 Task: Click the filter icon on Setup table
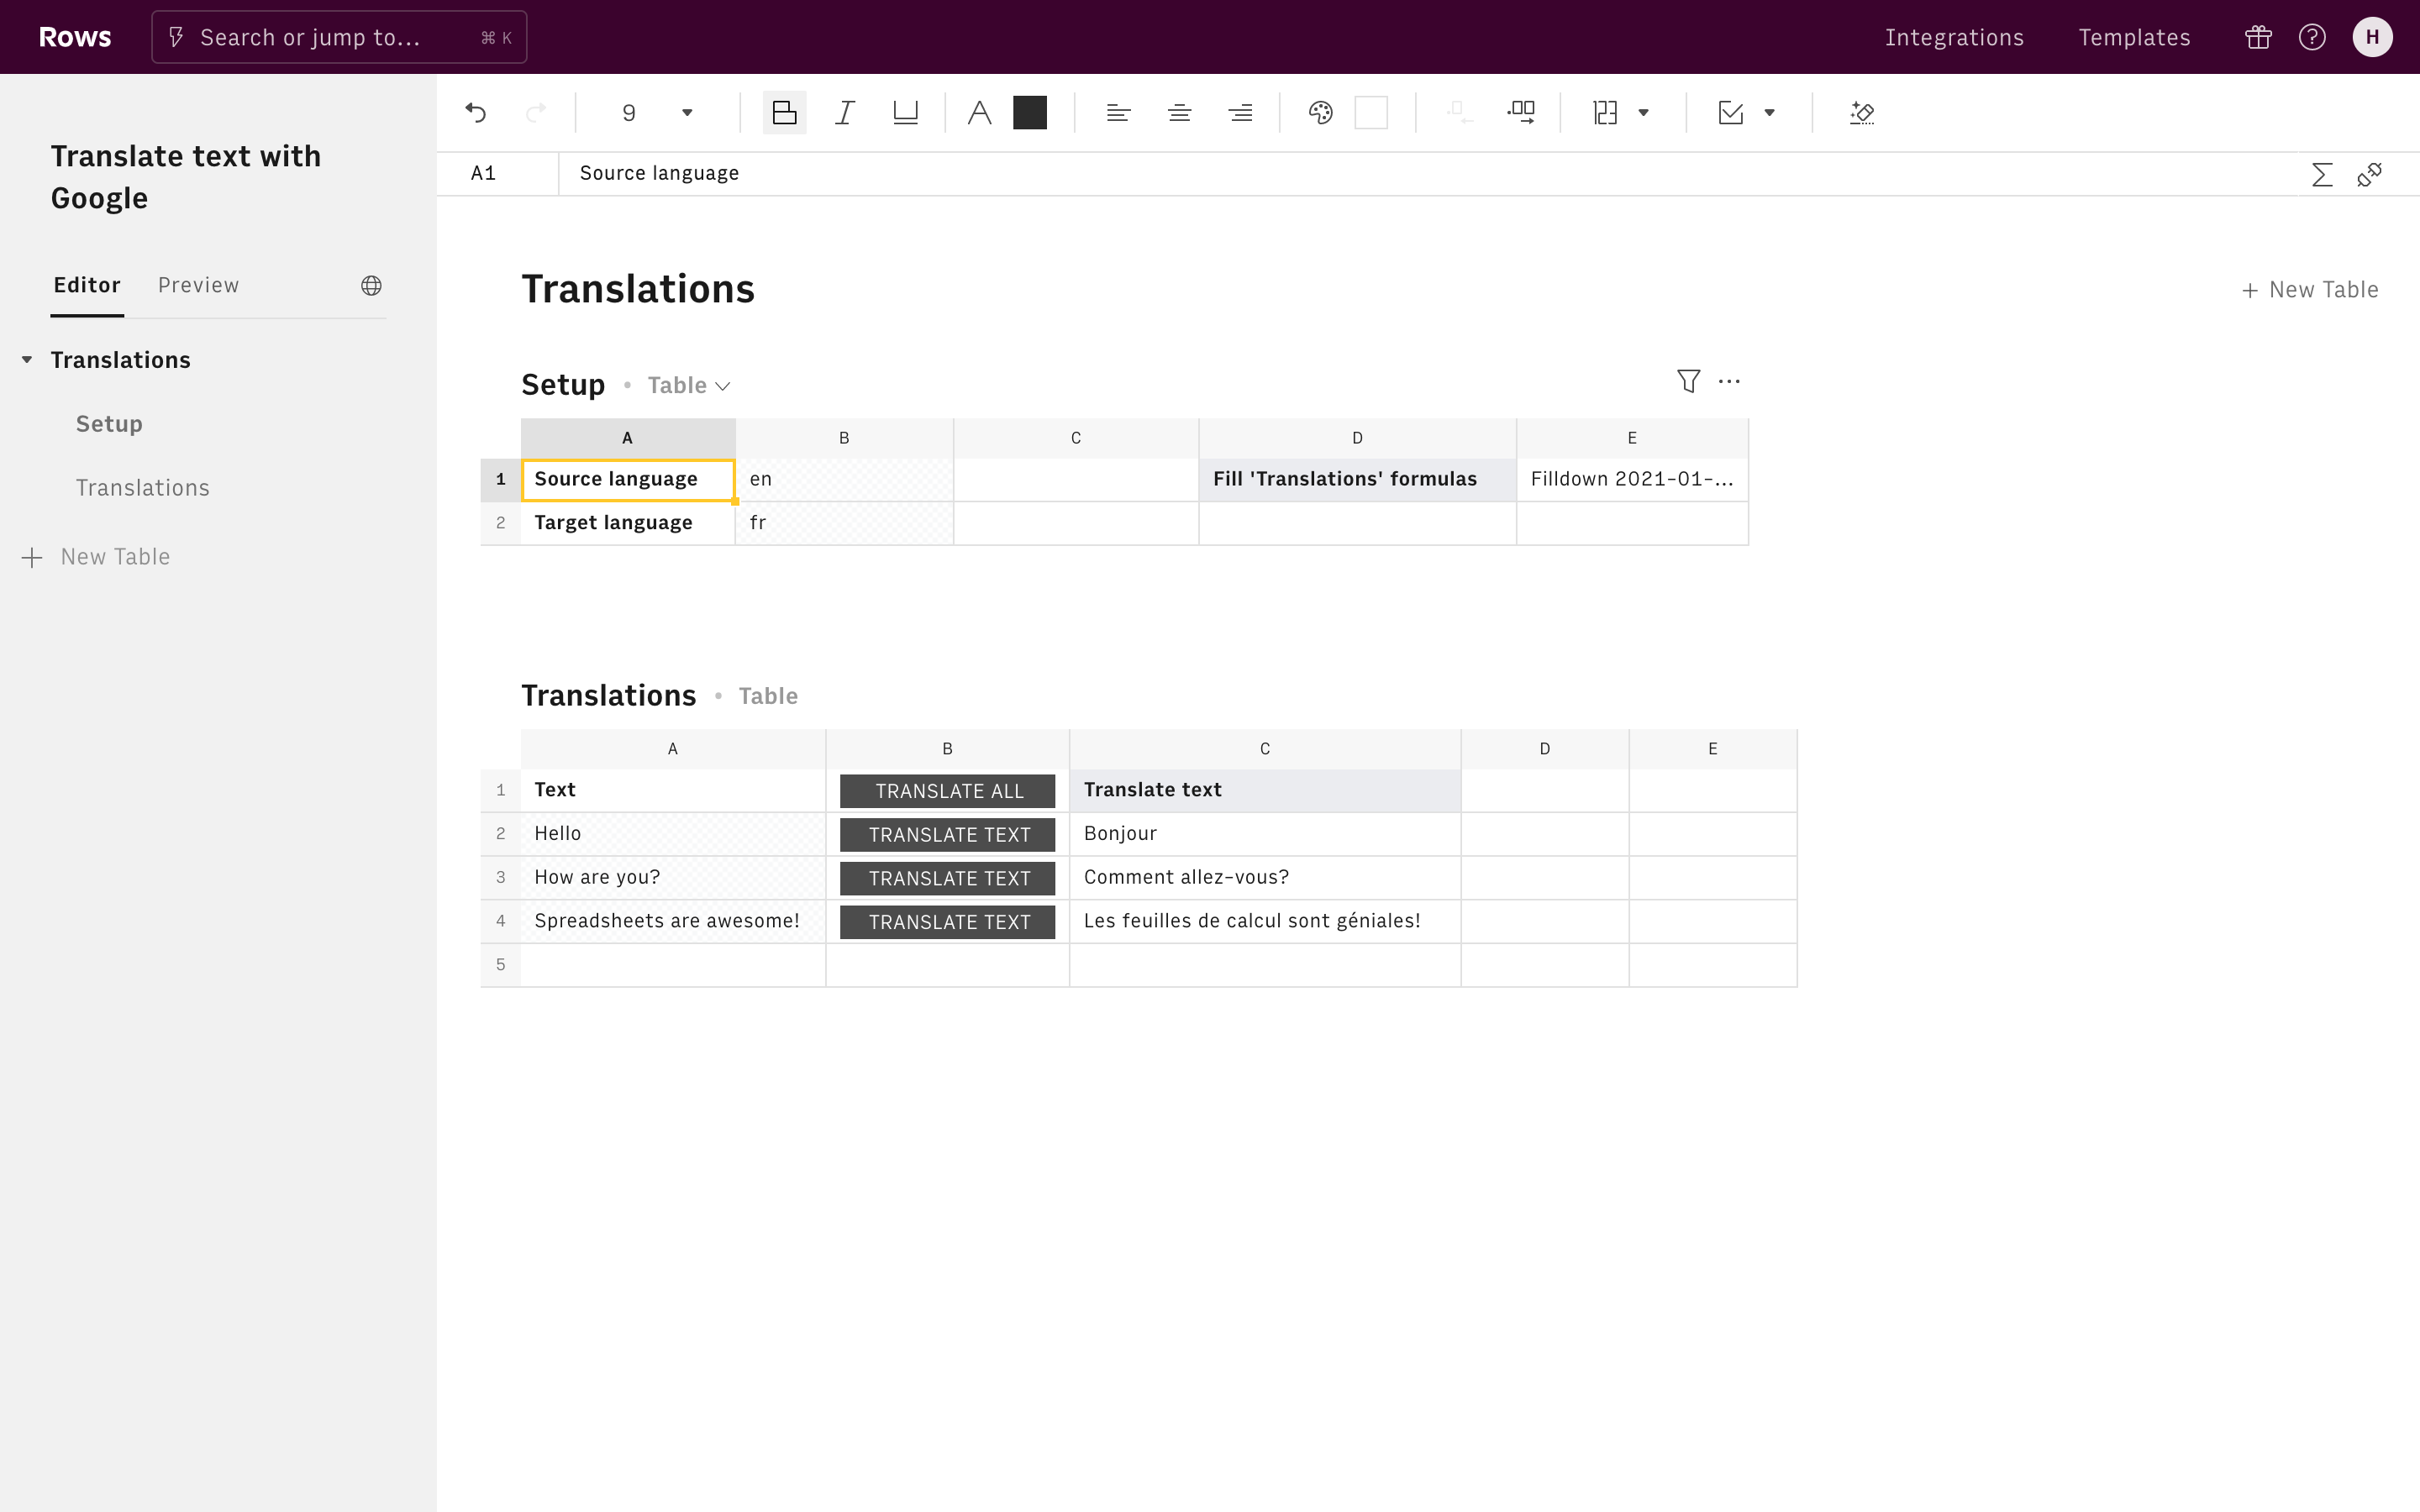[1688, 381]
